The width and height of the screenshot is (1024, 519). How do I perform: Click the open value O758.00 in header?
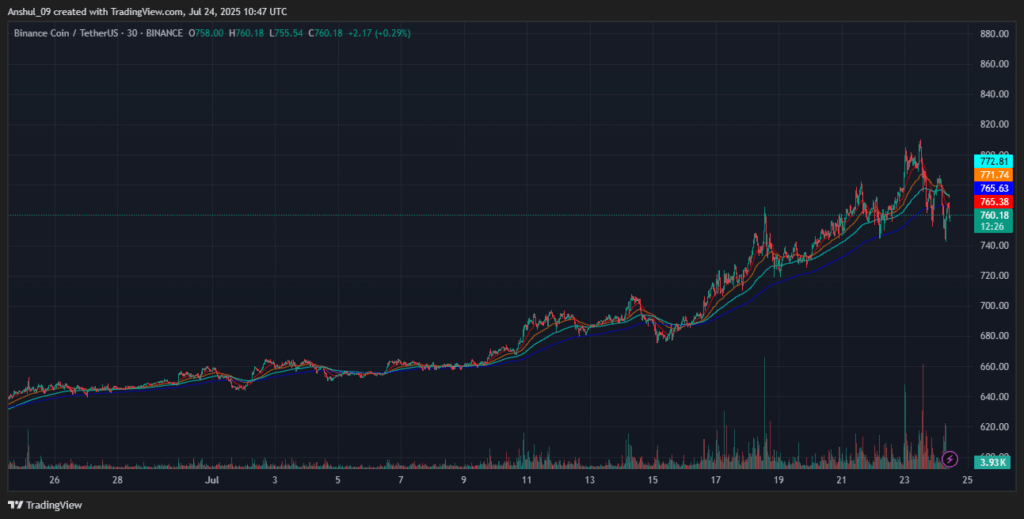click(x=206, y=33)
